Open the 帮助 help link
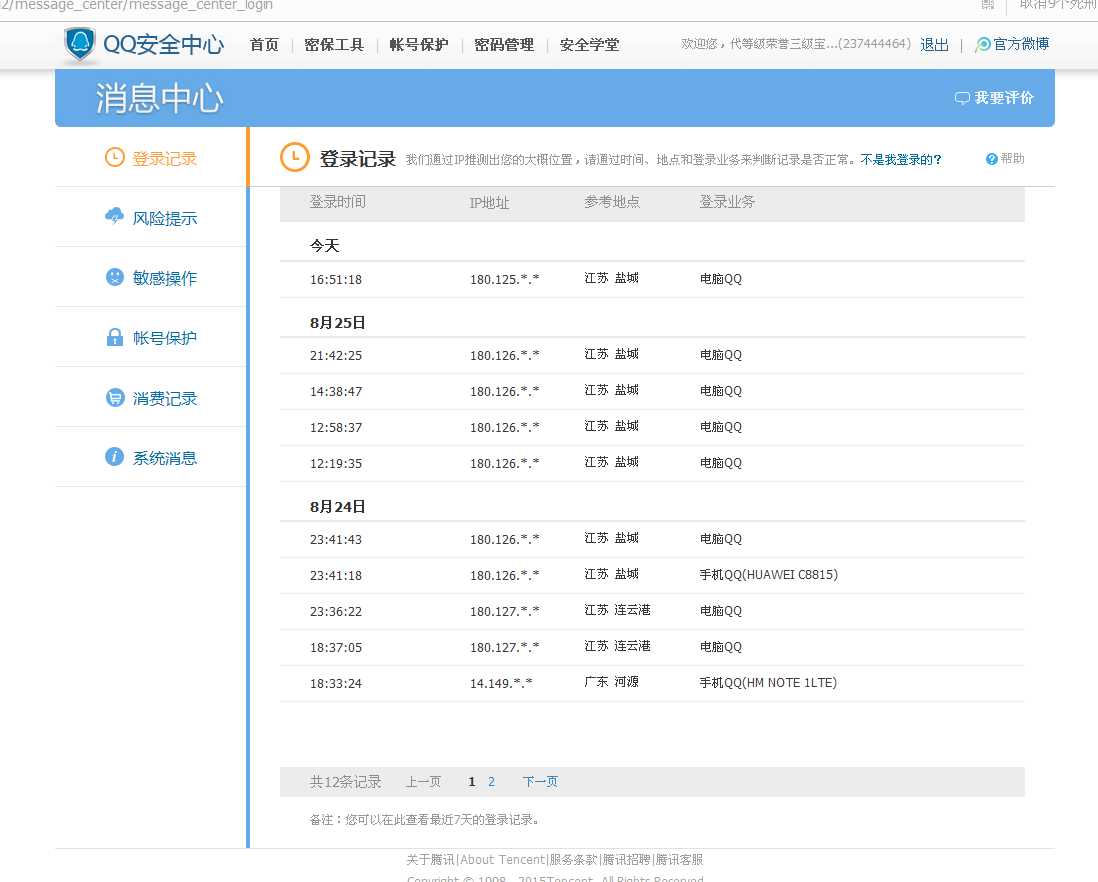 point(1013,159)
